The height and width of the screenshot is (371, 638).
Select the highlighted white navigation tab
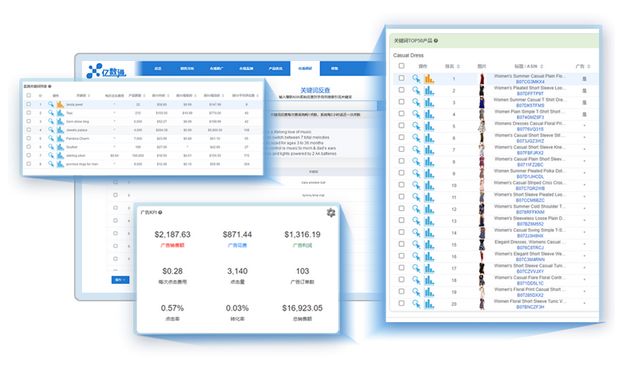(x=305, y=68)
